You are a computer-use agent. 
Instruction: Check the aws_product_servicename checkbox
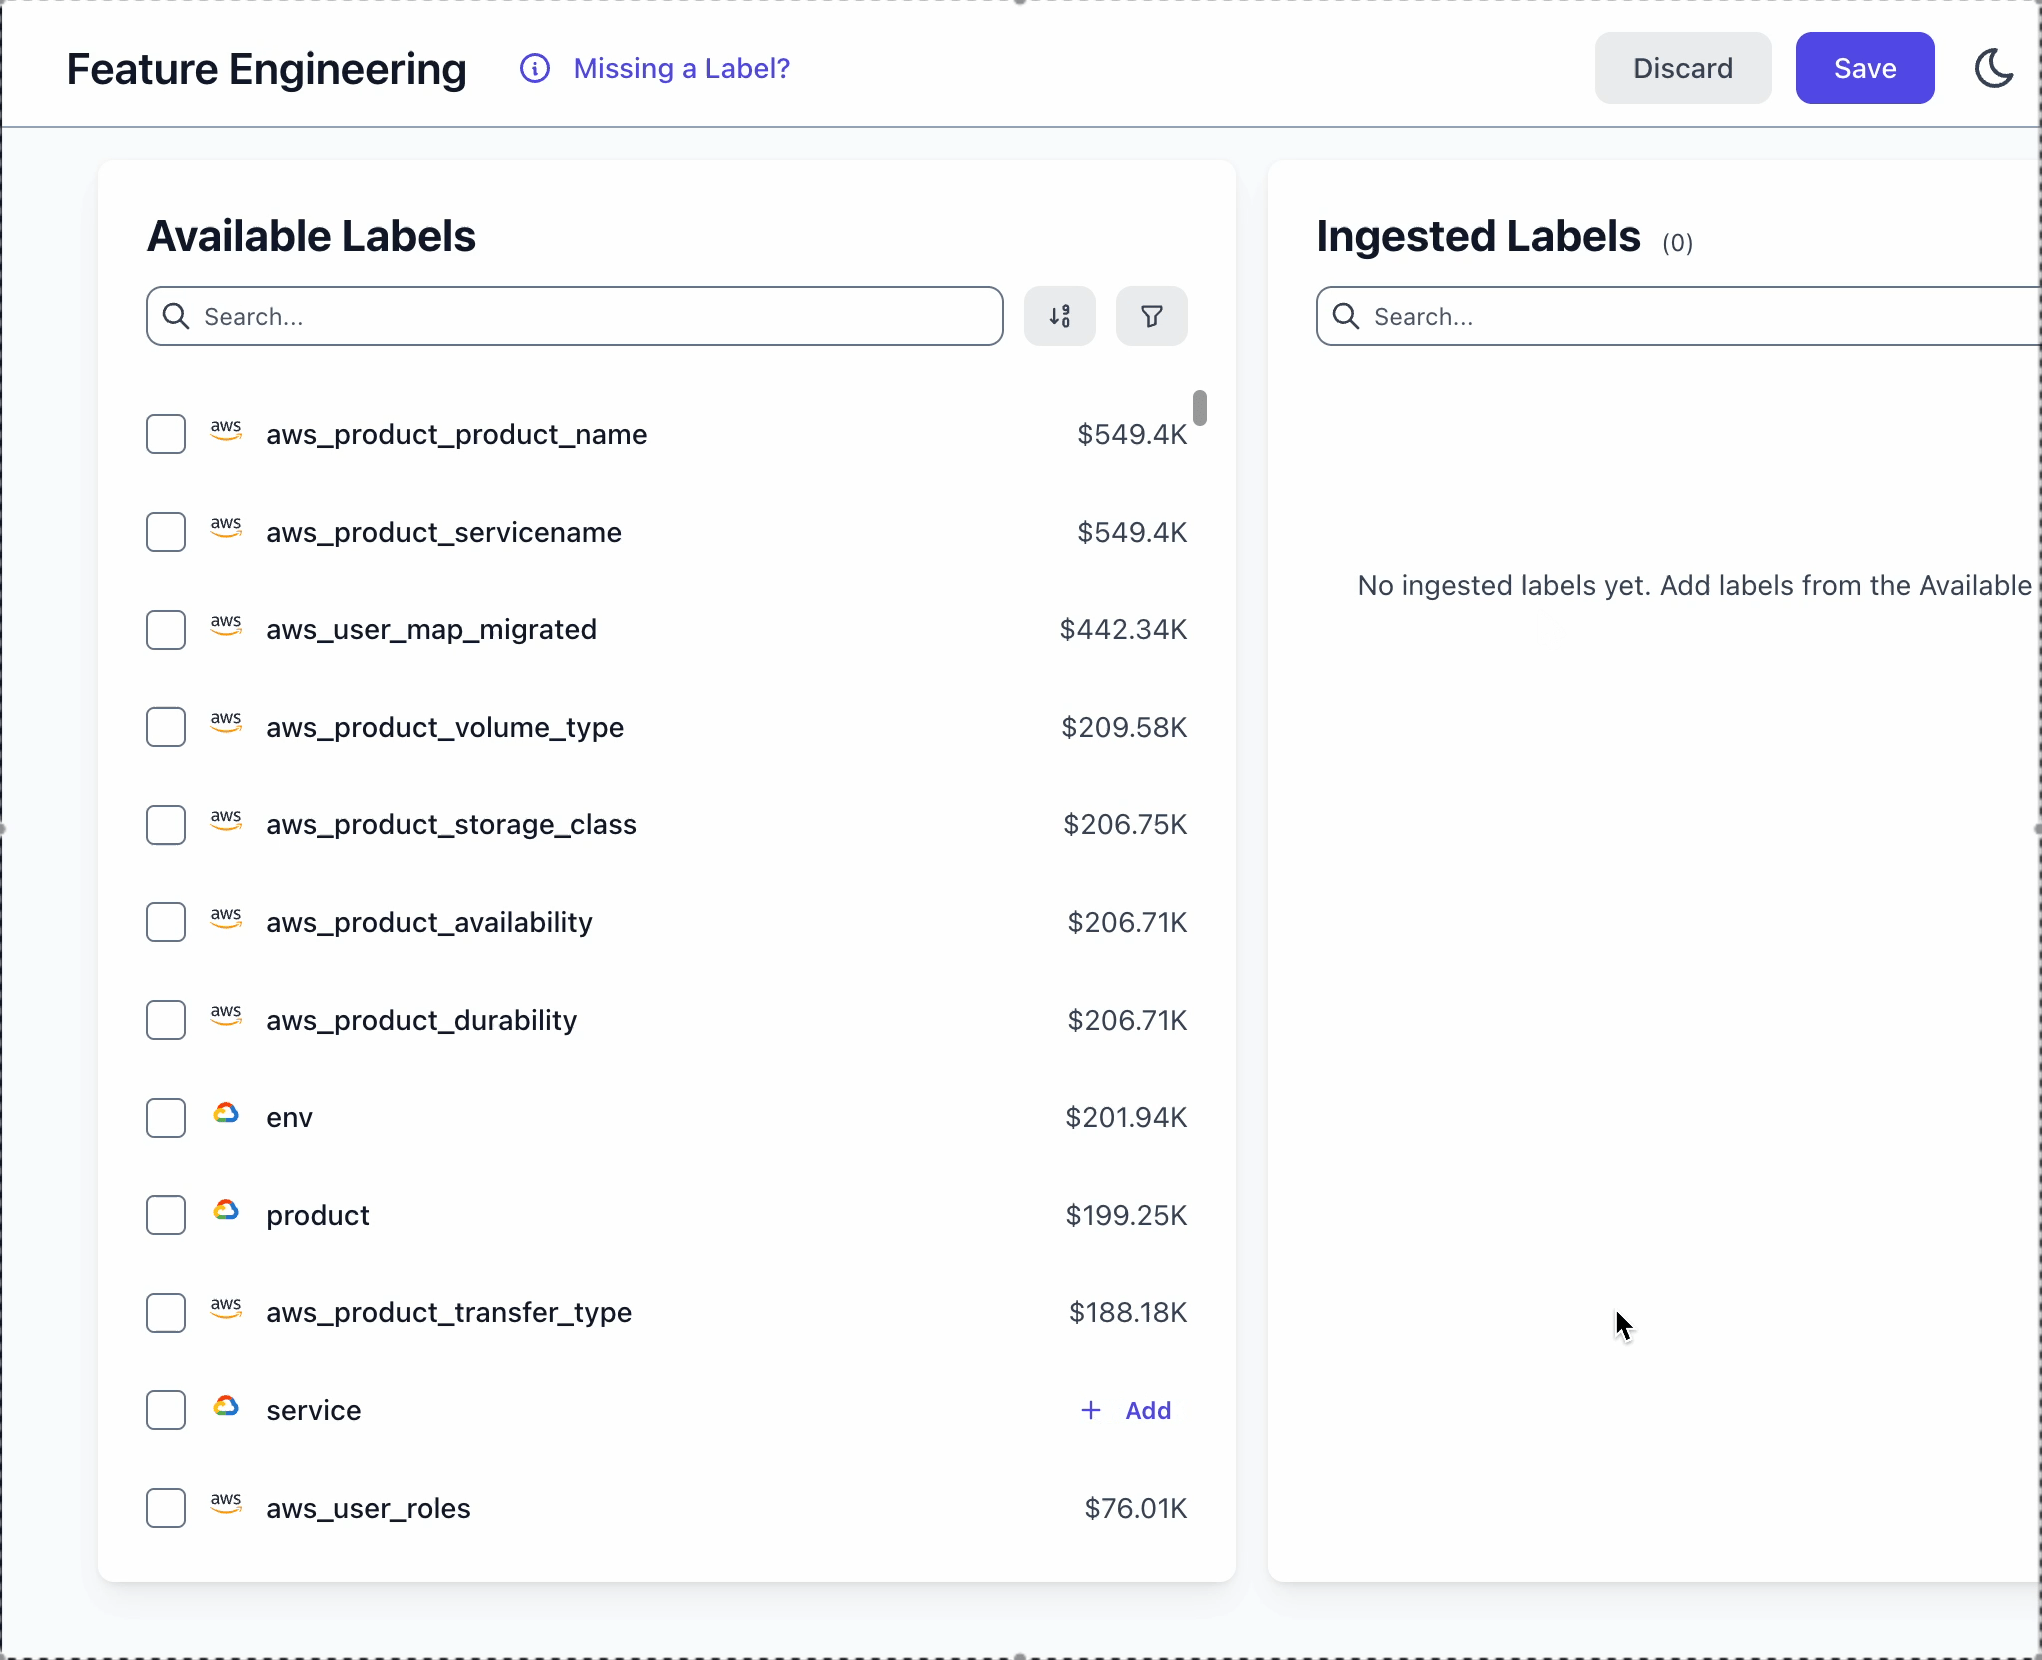tap(166, 532)
